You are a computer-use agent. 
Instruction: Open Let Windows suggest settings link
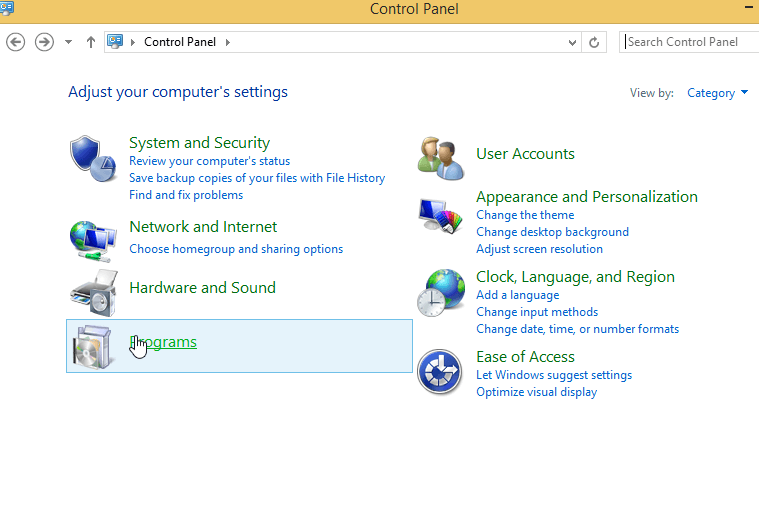554,375
